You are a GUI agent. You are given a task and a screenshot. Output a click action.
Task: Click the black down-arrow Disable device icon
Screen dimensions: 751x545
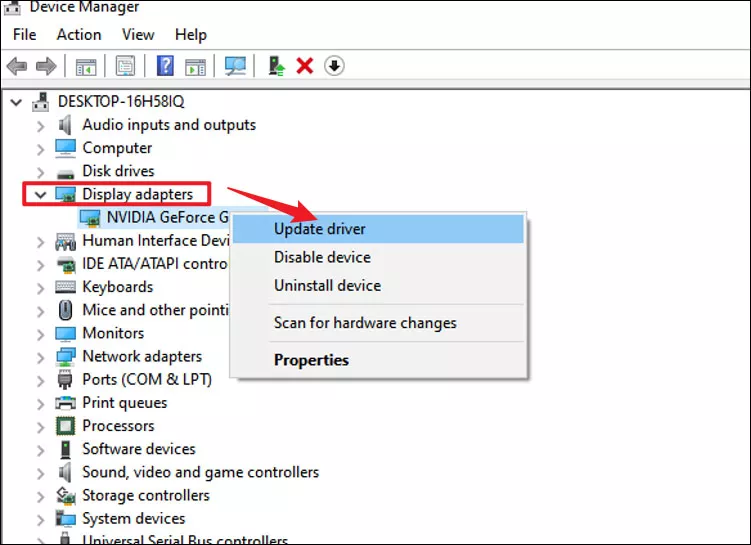tap(334, 66)
